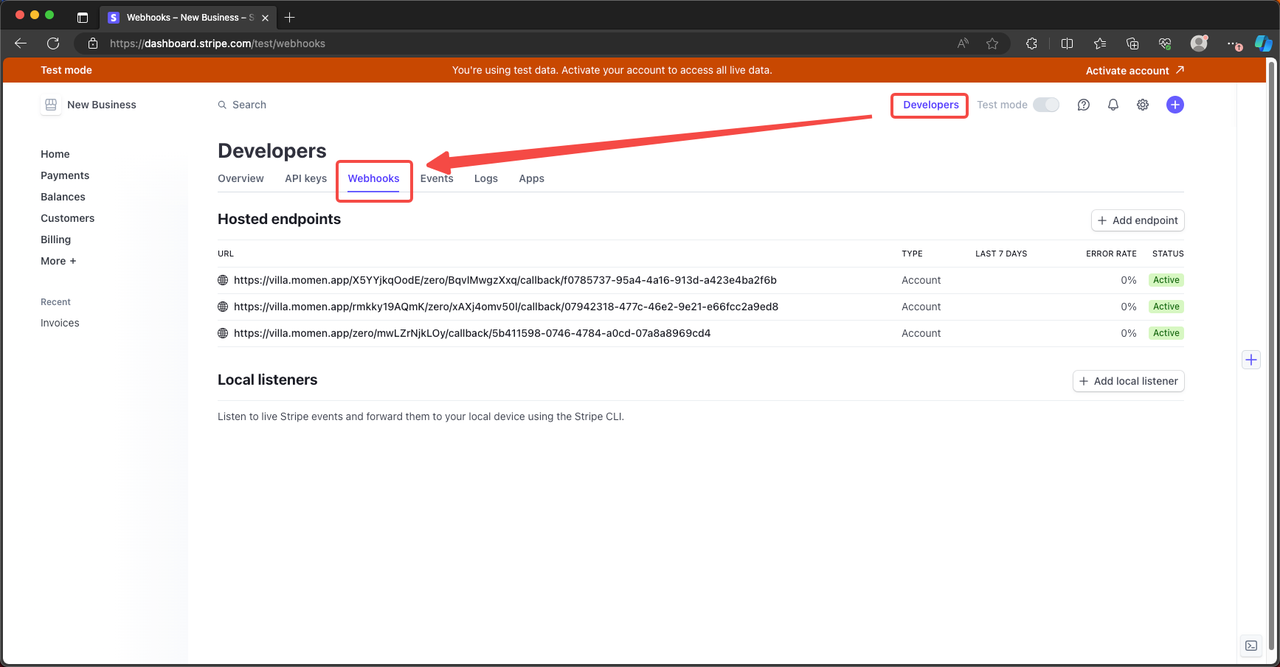Open endpoint URL ending 07942318-477c-46e2-9e21-e66fcc2a9ed8

click(x=506, y=307)
